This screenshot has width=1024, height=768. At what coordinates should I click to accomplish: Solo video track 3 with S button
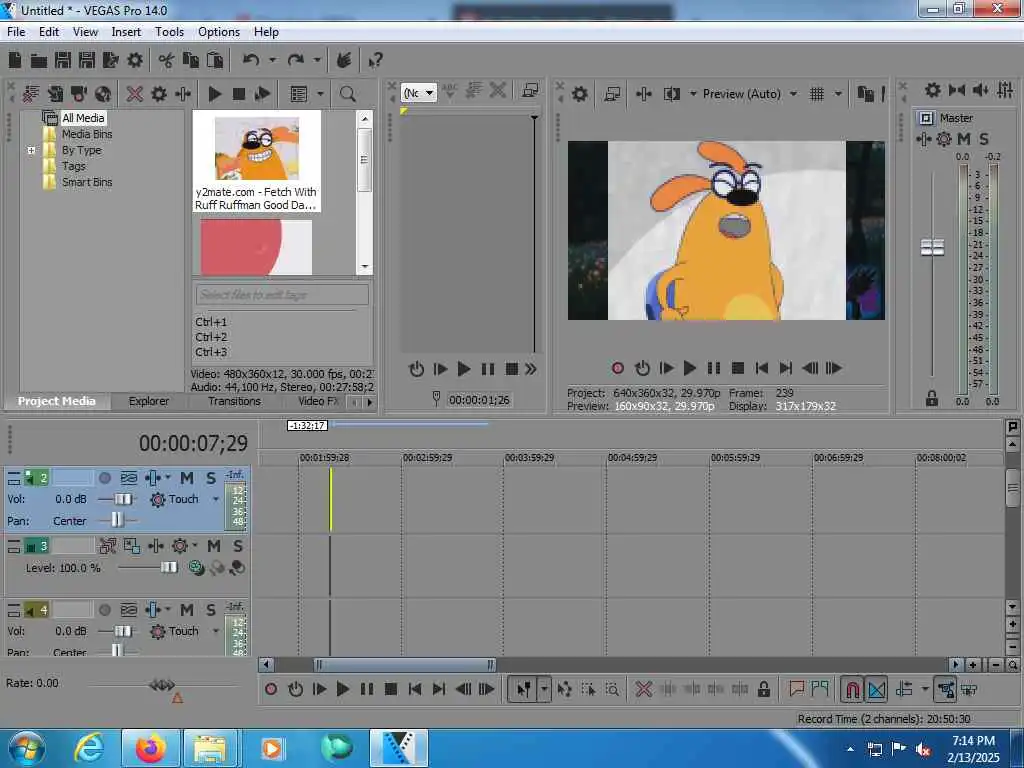pyautogui.click(x=238, y=546)
